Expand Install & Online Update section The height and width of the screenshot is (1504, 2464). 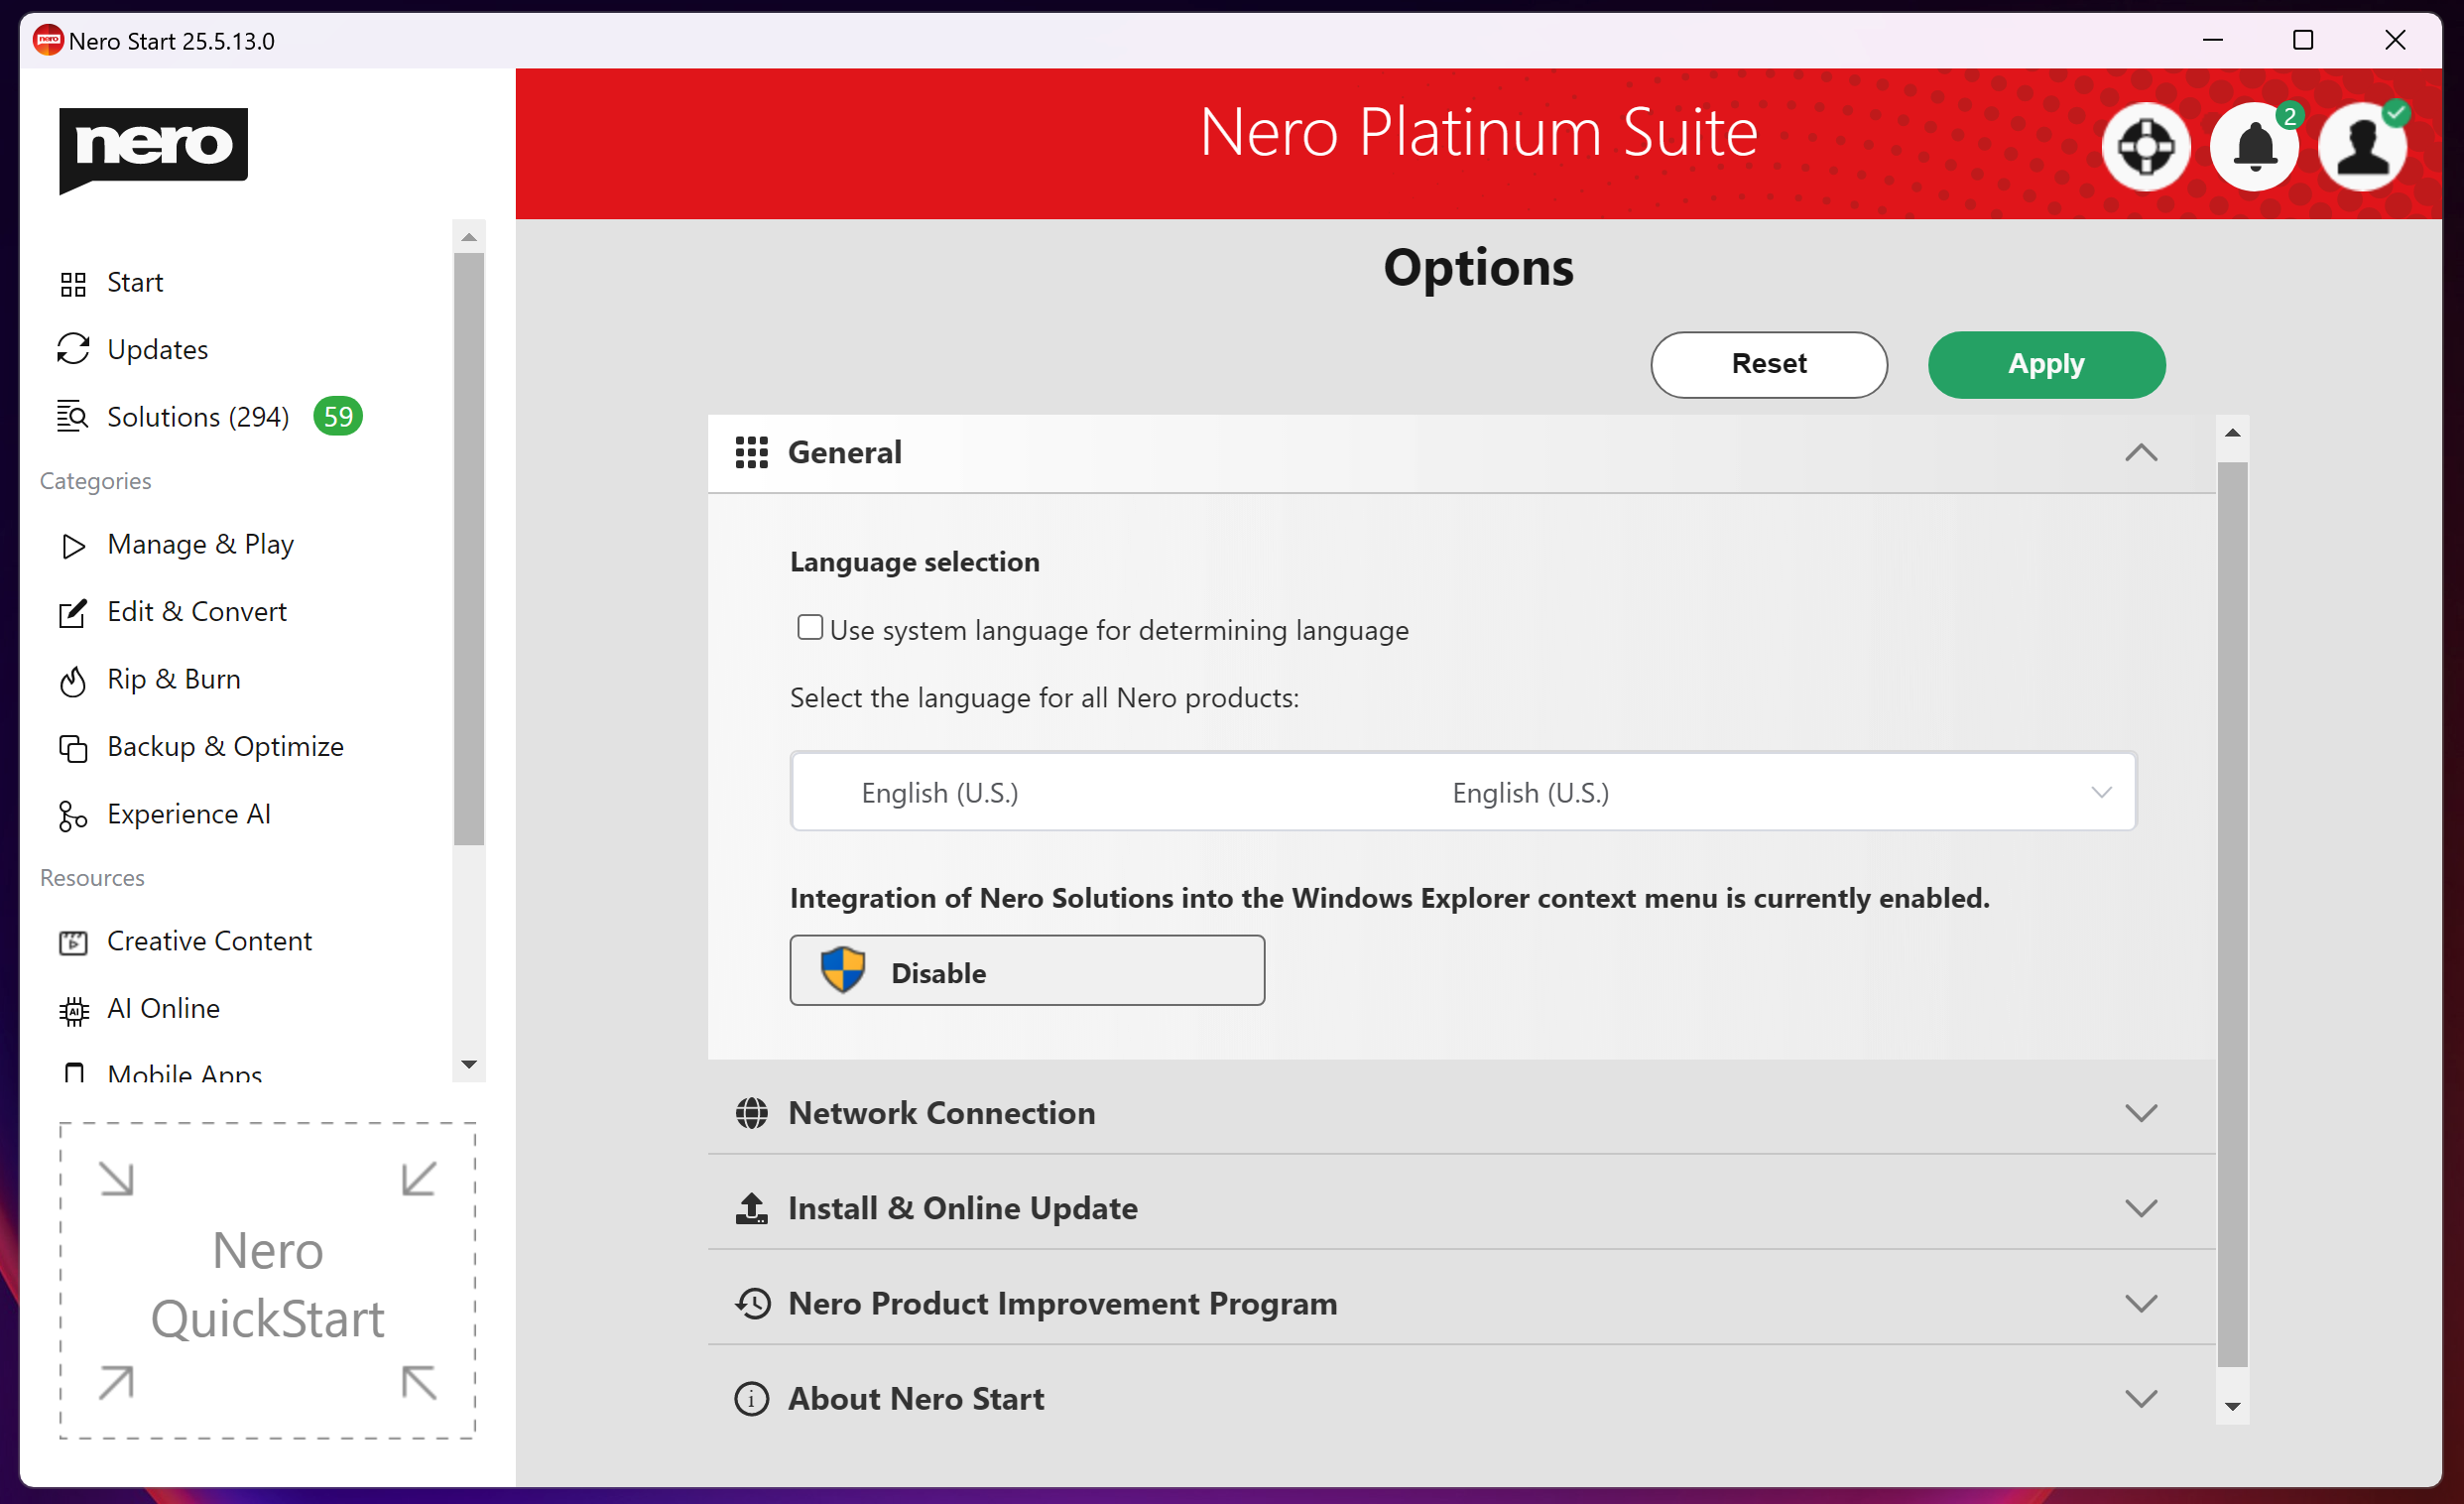[2140, 1208]
